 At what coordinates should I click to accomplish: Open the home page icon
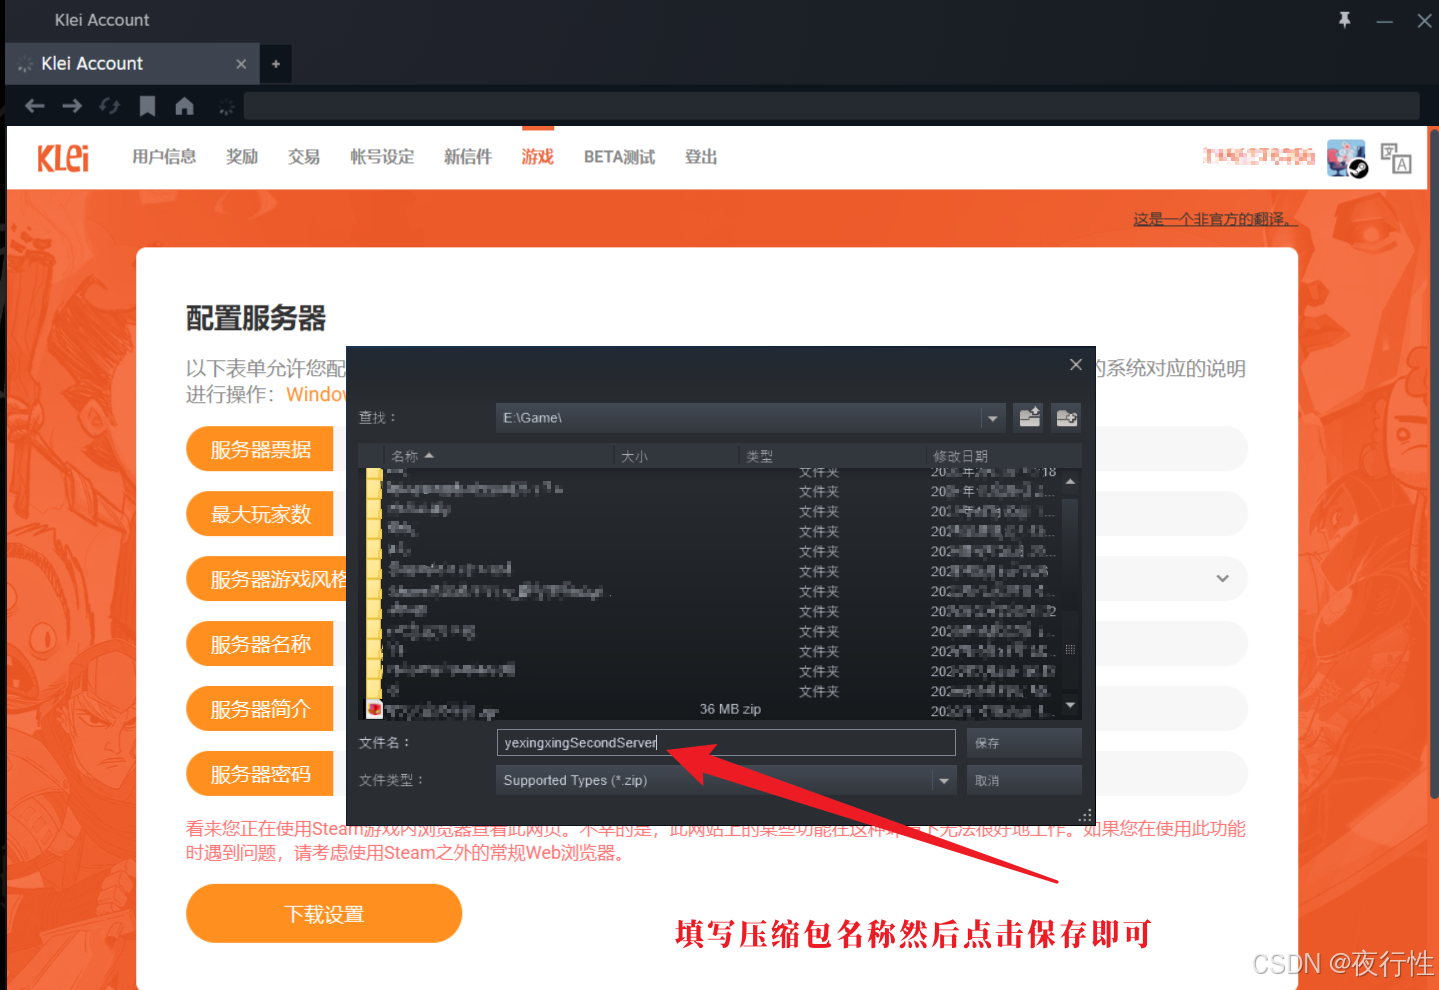pyautogui.click(x=185, y=105)
